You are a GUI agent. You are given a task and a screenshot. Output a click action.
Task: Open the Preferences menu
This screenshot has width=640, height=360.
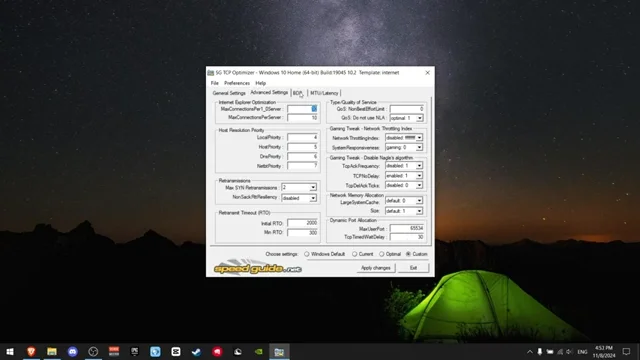(x=237, y=83)
